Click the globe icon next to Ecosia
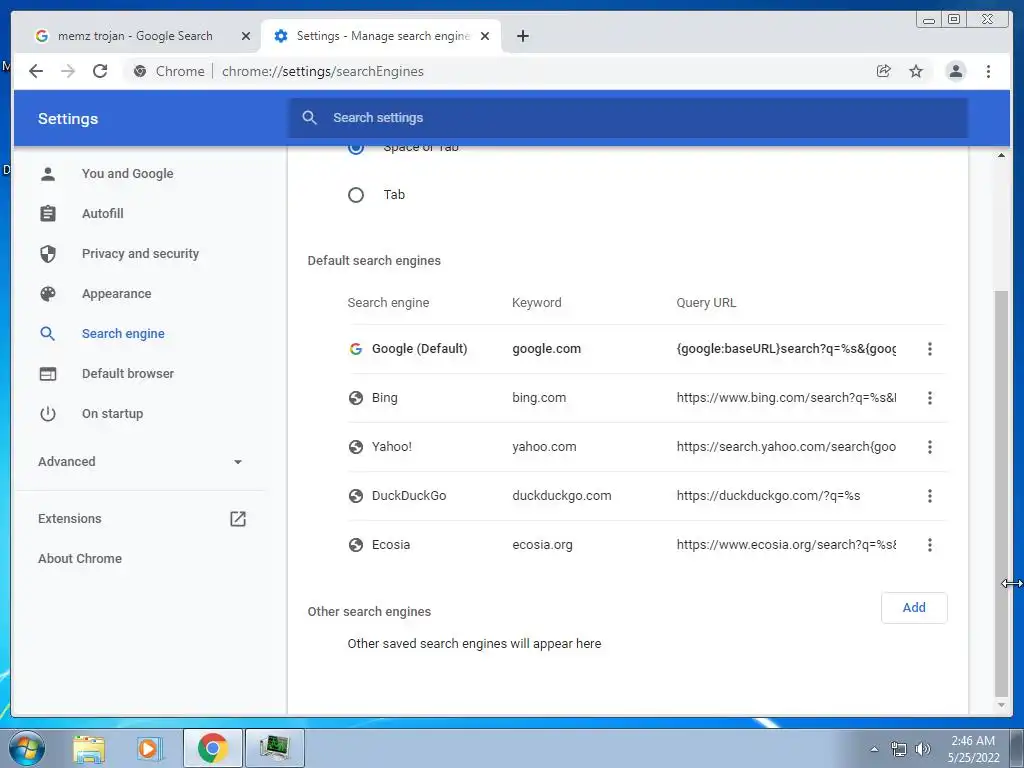 [x=356, y=545]
